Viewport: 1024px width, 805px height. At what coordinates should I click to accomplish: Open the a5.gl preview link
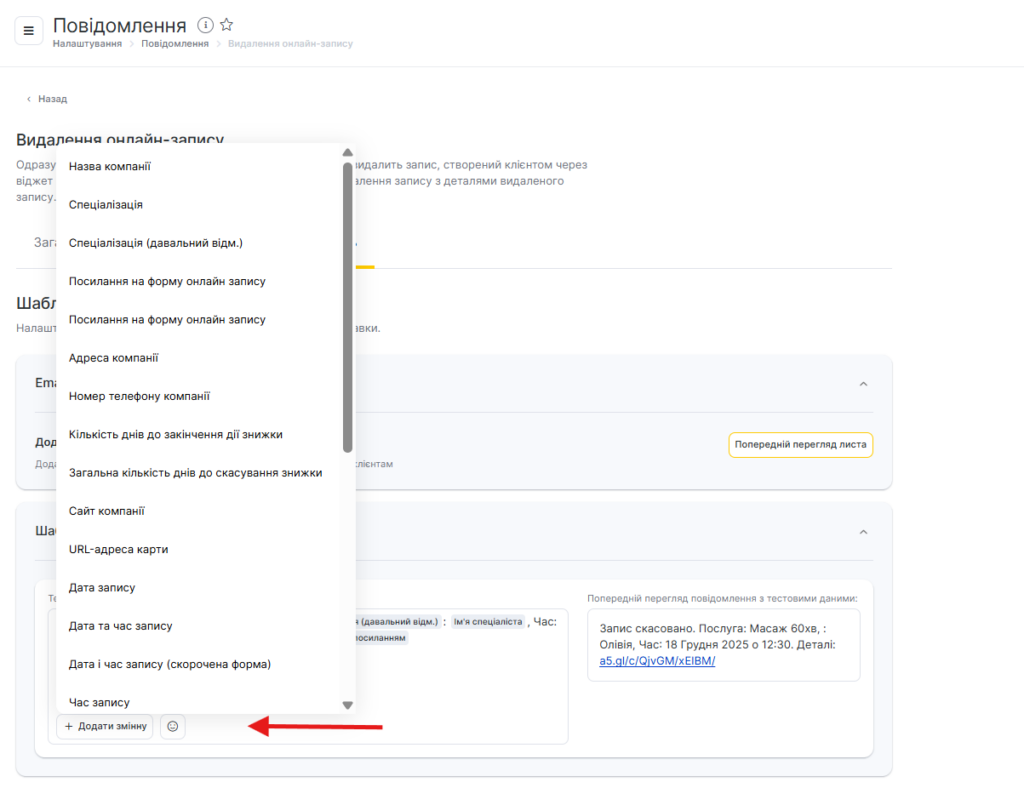pyautogui.click(x=657, y=661)
